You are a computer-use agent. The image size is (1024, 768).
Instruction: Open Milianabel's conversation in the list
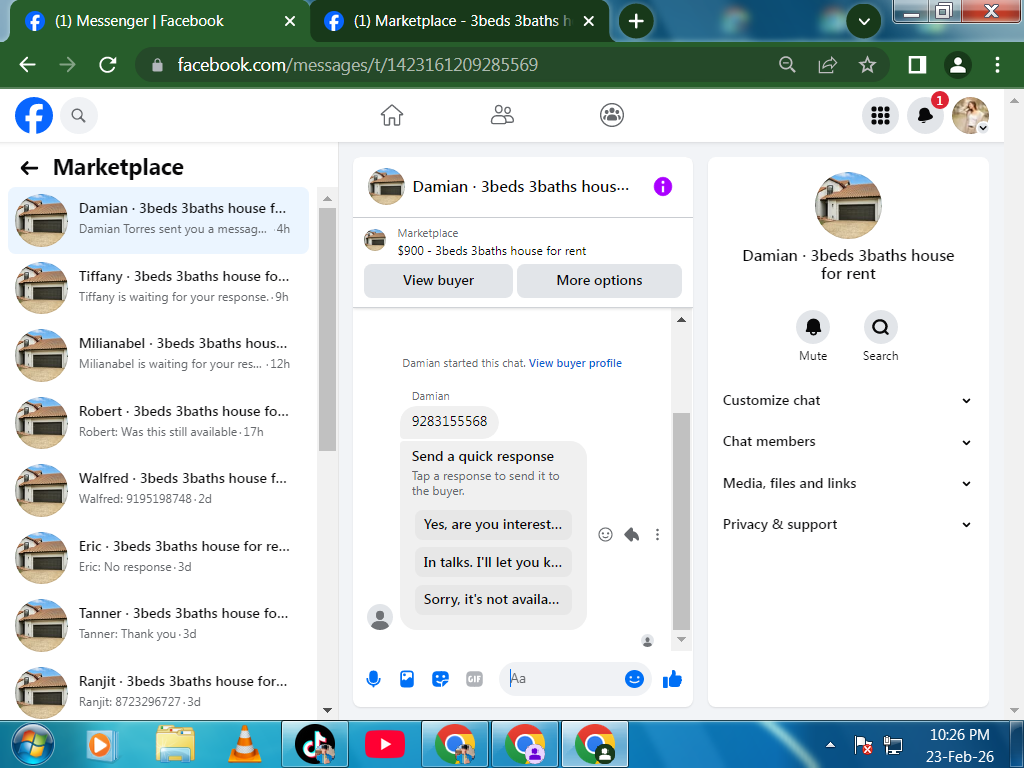[x=159, y=354]
